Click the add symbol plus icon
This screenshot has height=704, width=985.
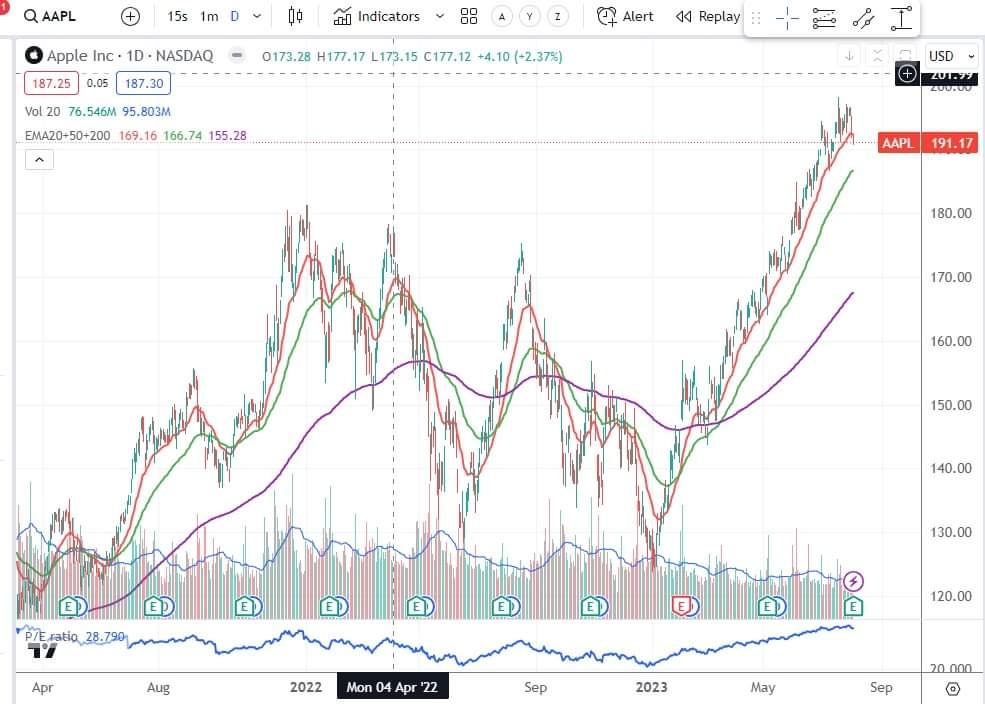[x=130, y=16]
